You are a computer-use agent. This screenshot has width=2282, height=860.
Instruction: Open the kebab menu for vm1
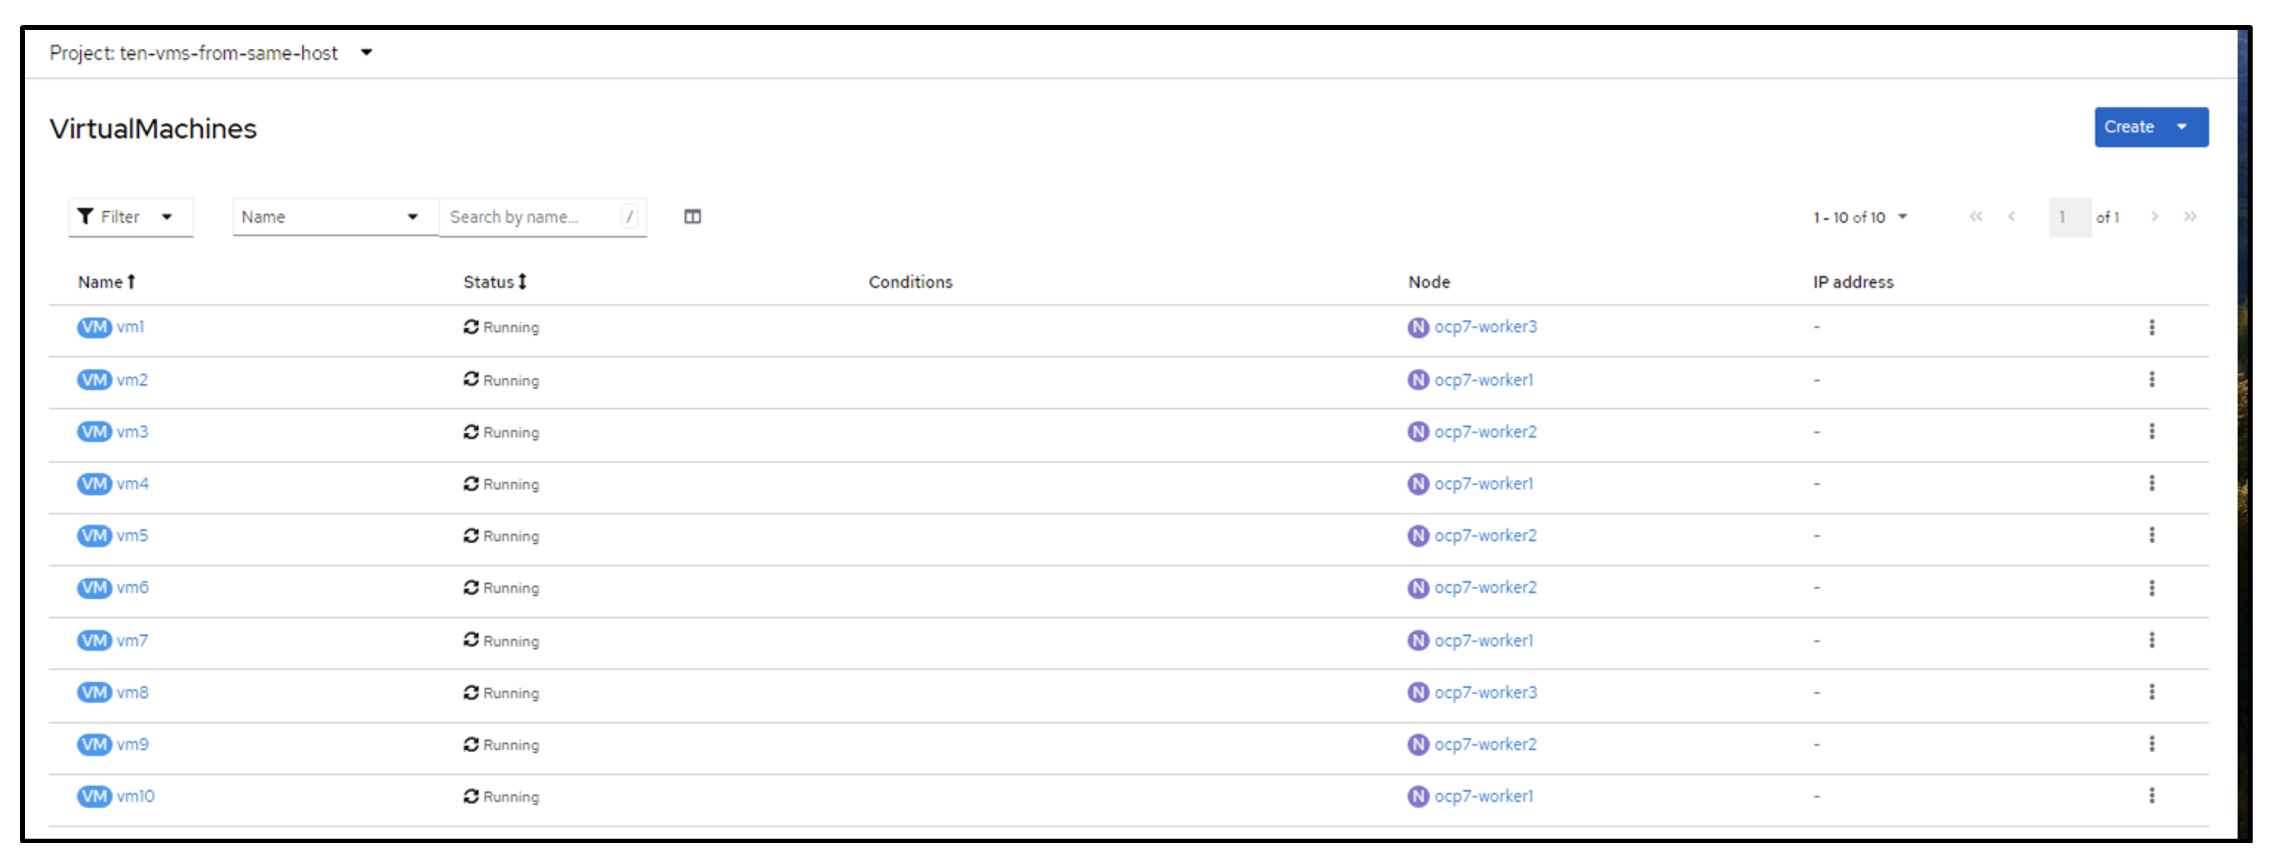(x=2151, y=327)
